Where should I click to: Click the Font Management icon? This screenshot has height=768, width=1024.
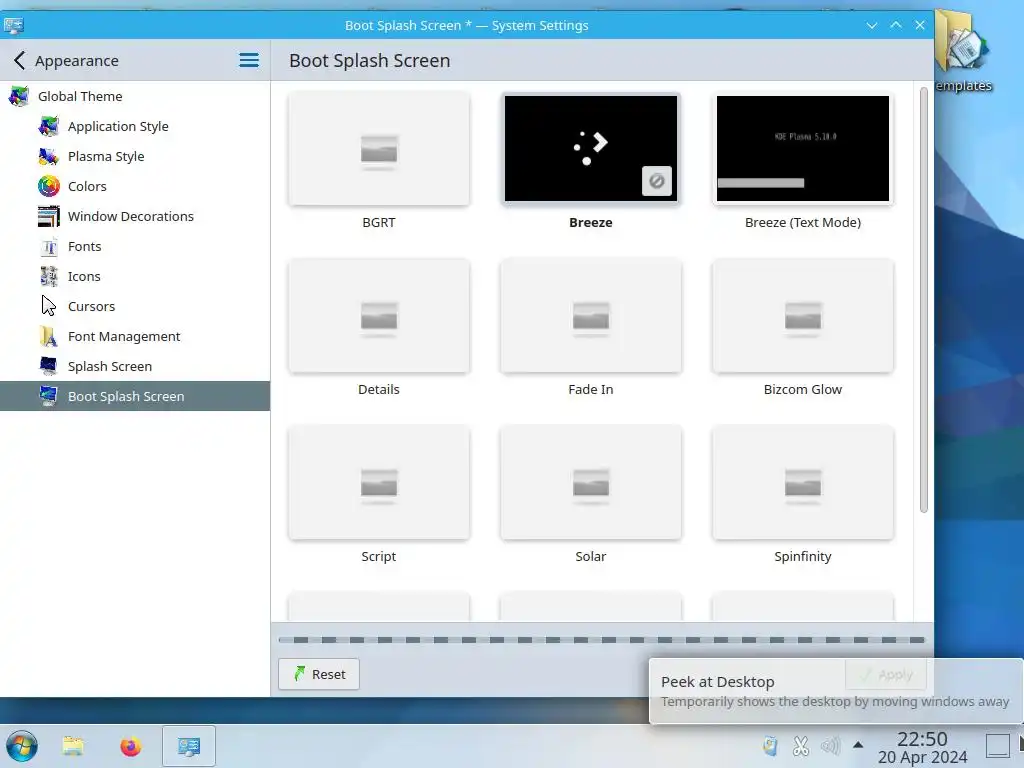click(48, 336)
